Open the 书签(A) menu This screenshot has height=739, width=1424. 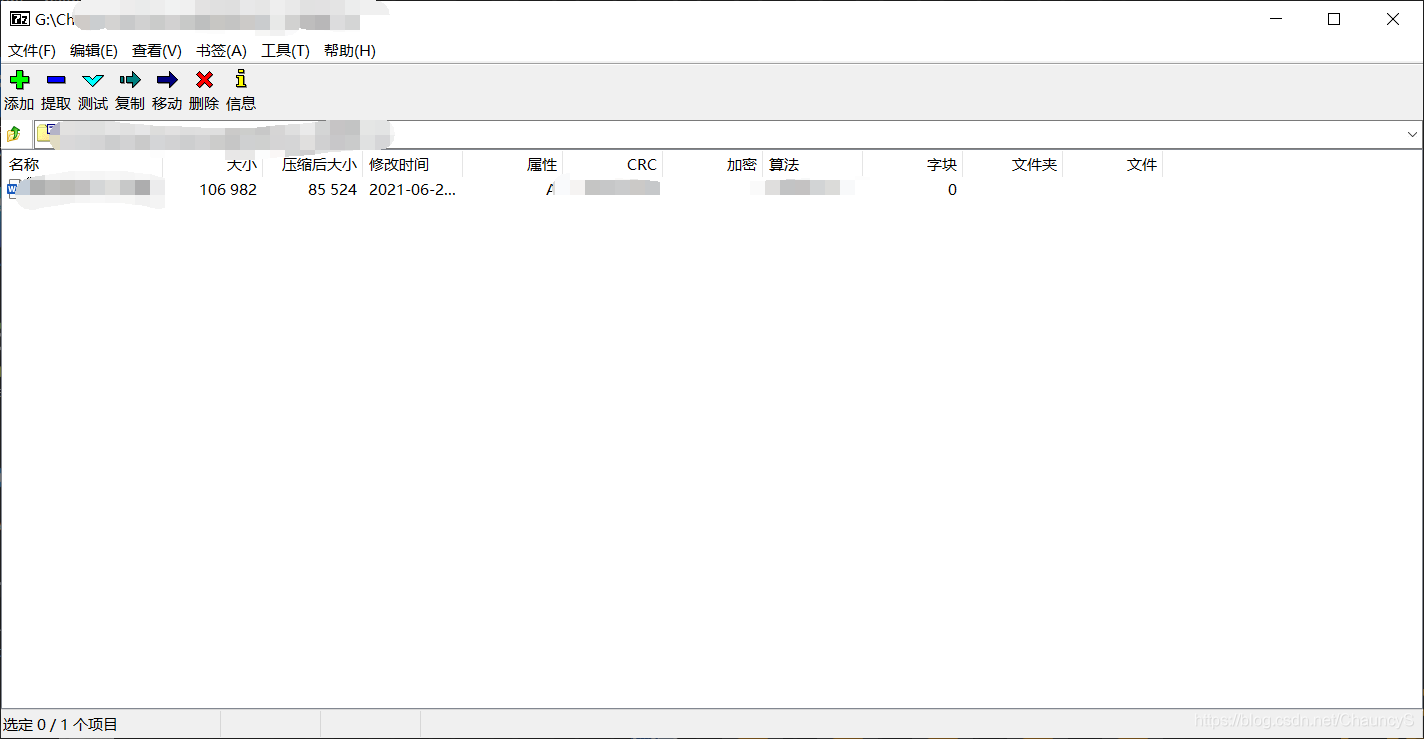[221, 51]
